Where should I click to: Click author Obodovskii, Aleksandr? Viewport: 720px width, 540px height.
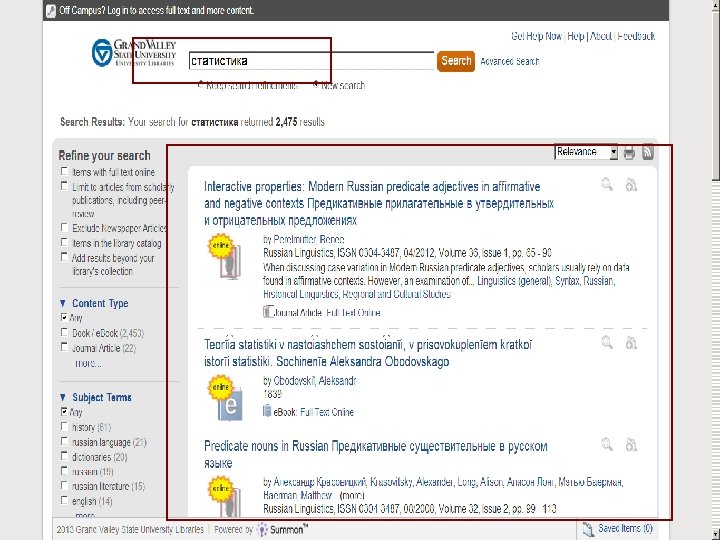[315, 381]
